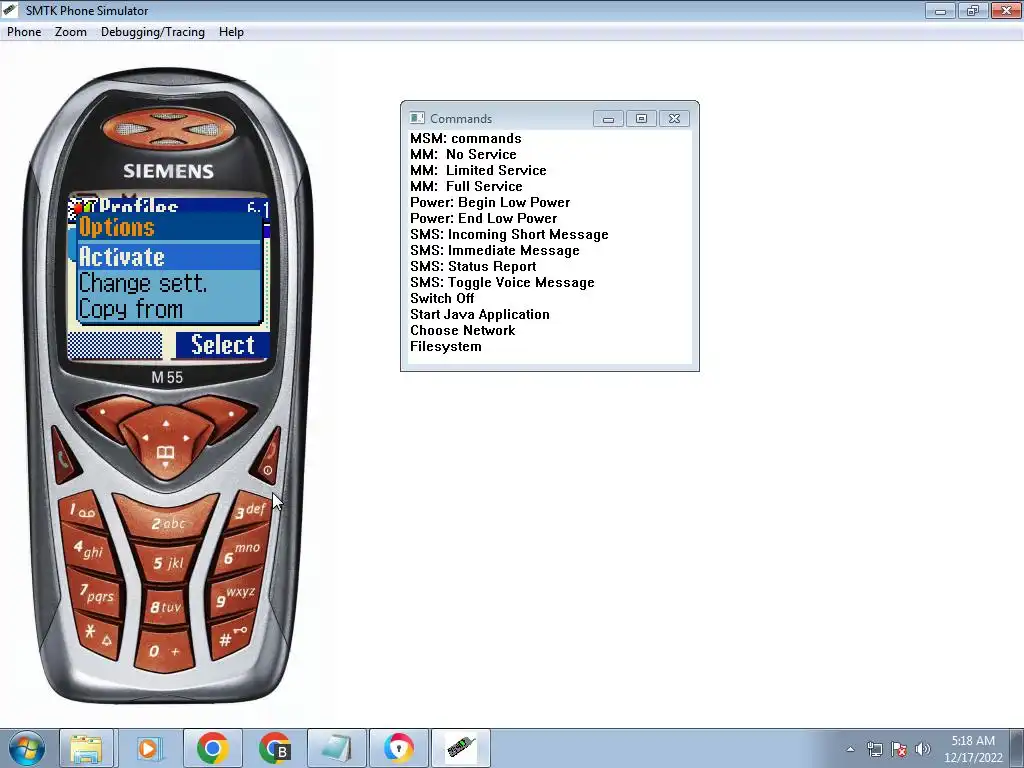Click the 7 pqrs key on keypad
The width and height of the screenshot is (1024, 768).
97,594
